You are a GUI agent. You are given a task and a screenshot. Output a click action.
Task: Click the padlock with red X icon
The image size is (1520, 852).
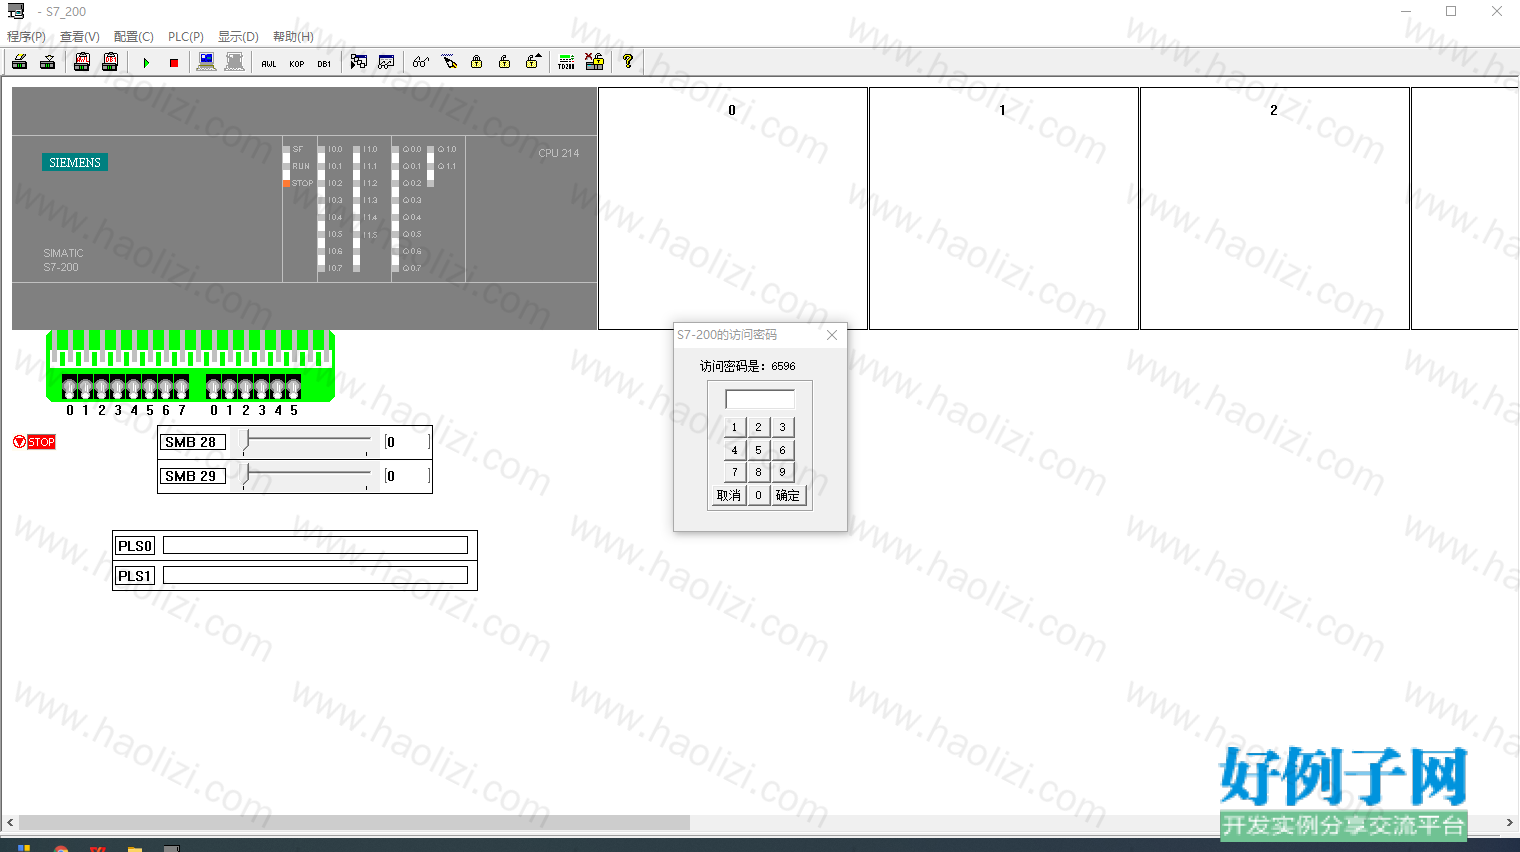(x=594, y=62)
